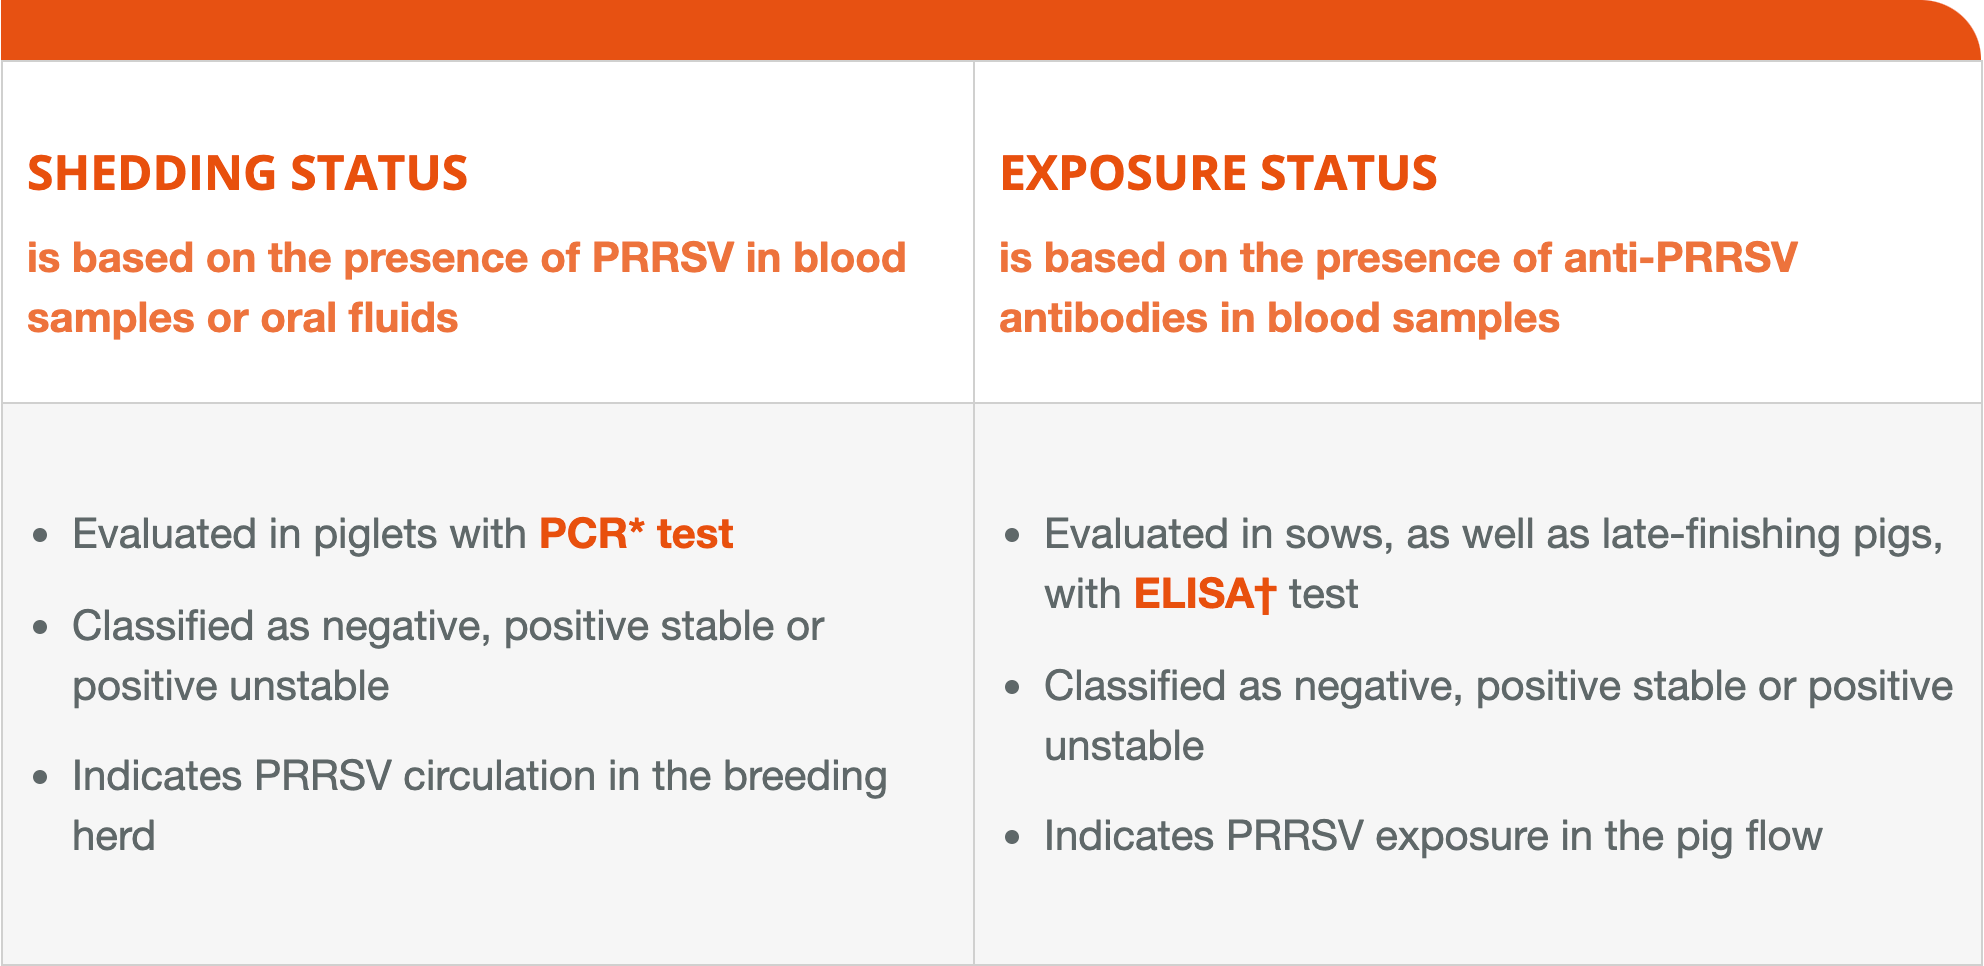1984x966 pixels.
Task: Click the bullet dot before 'Indicates PRRSV circulation'
Action: 40,778
